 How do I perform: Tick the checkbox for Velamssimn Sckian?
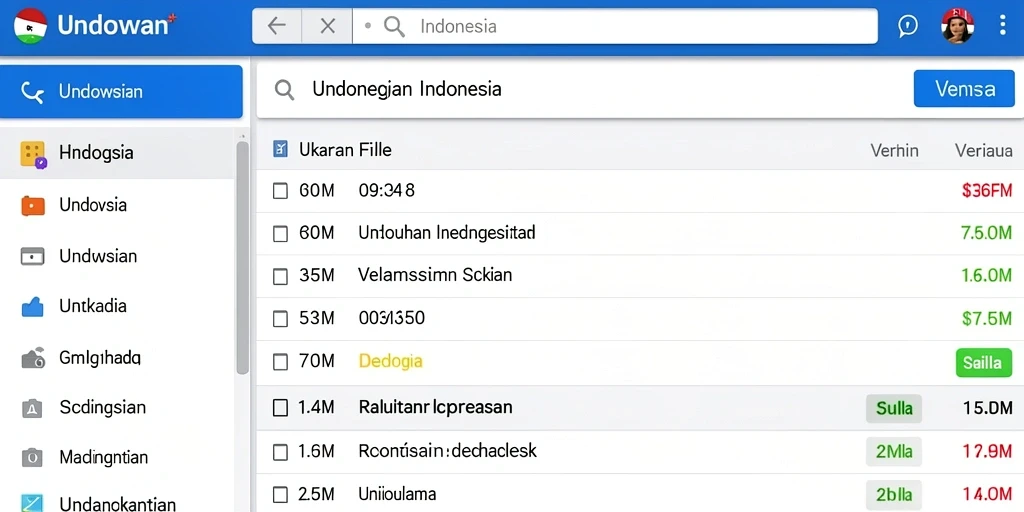(280, 276)
